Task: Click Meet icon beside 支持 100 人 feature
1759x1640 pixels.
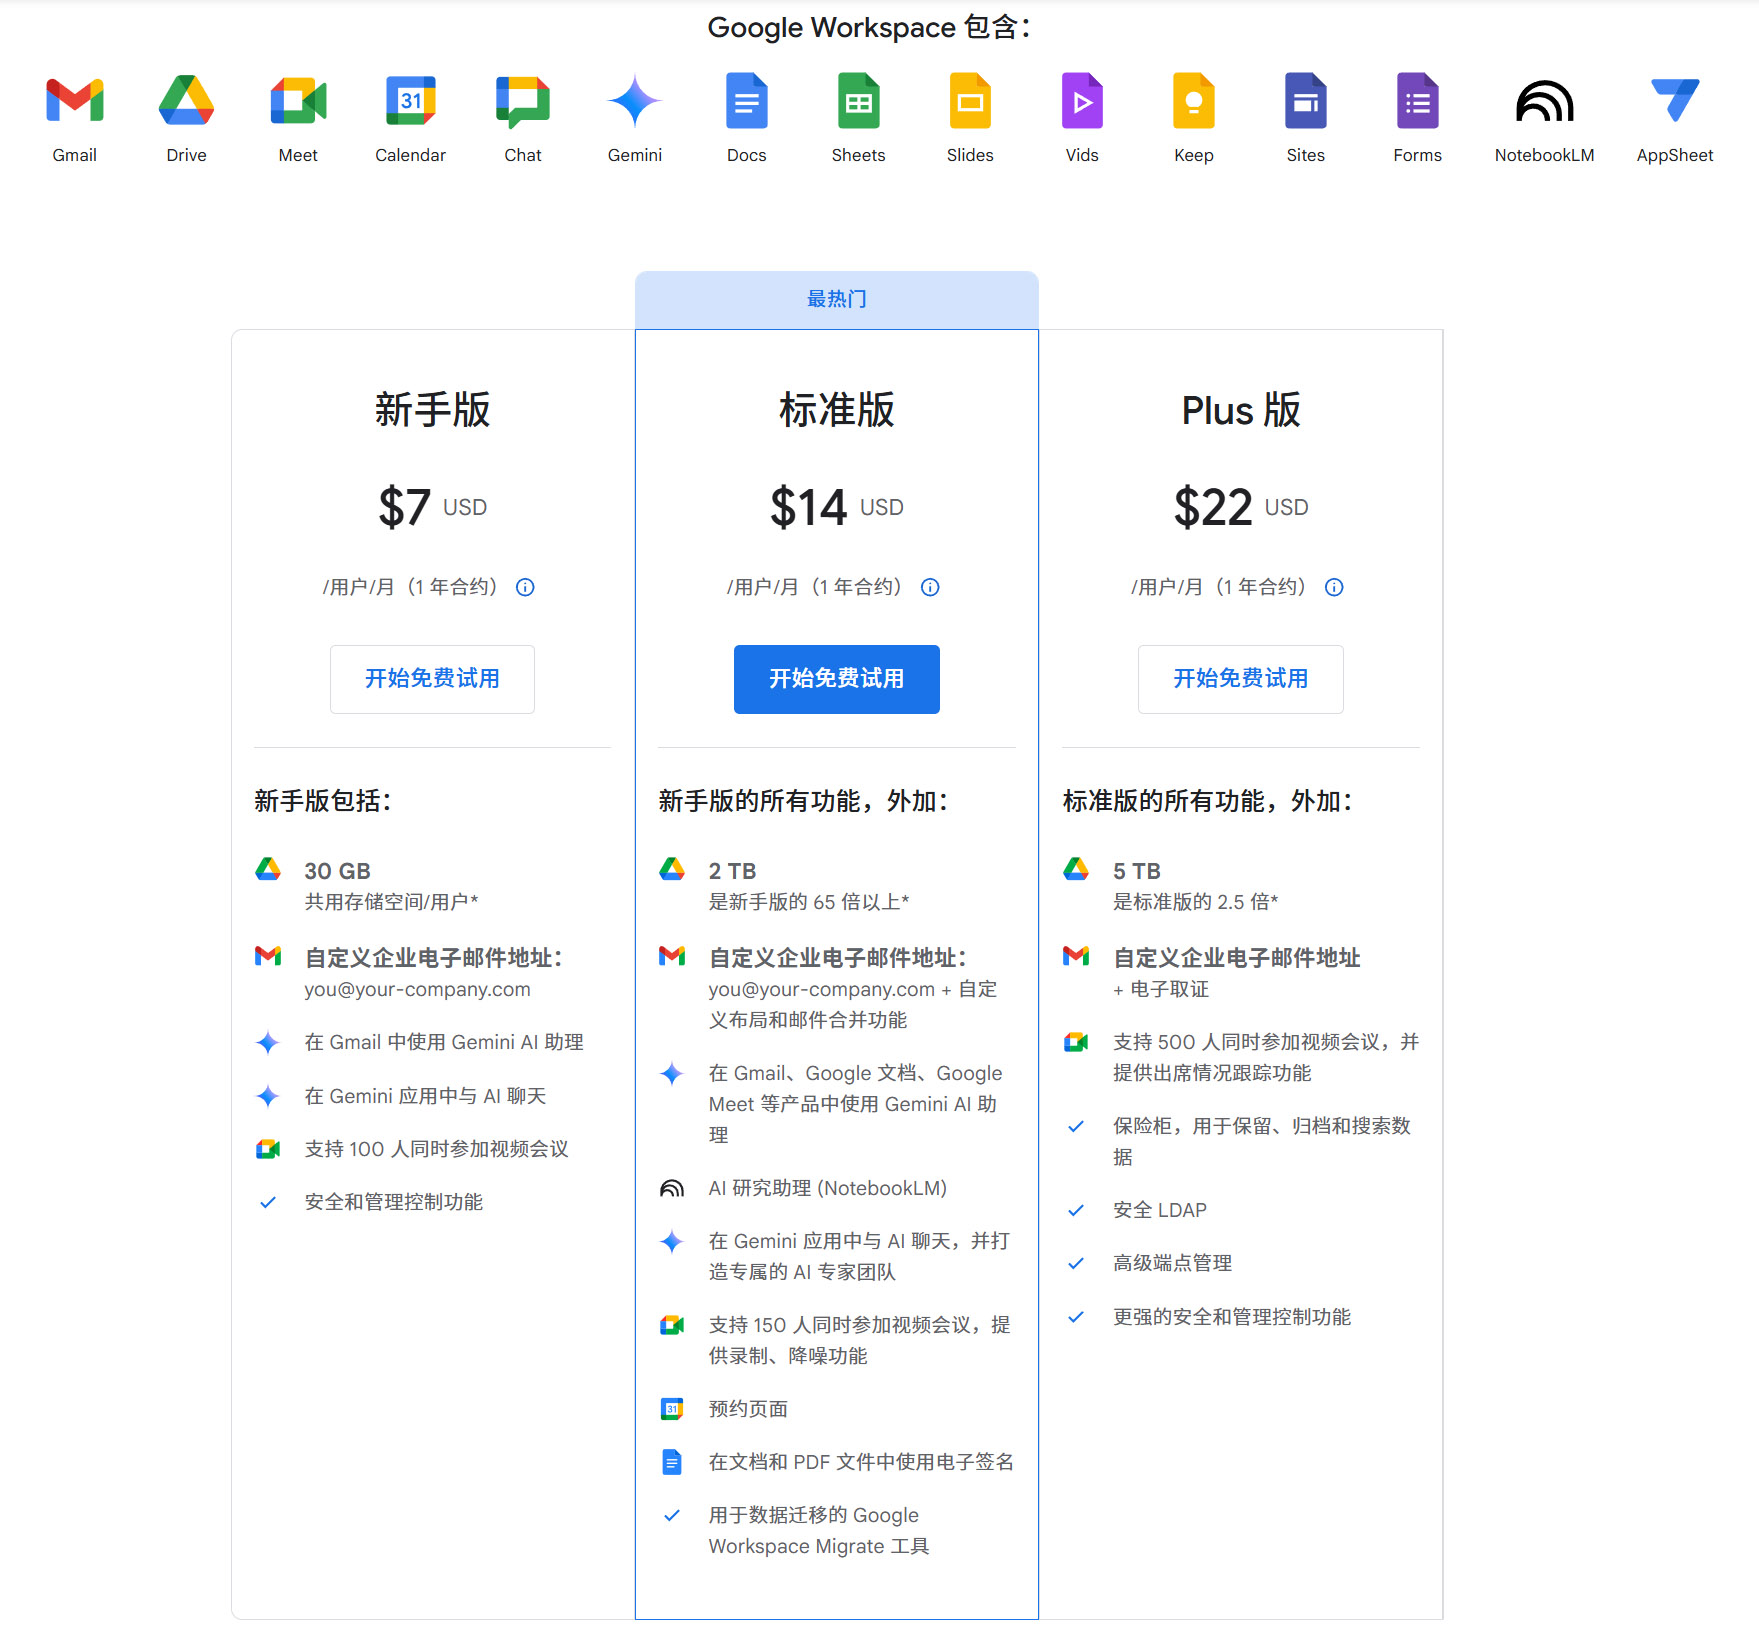Action: 268,1149
